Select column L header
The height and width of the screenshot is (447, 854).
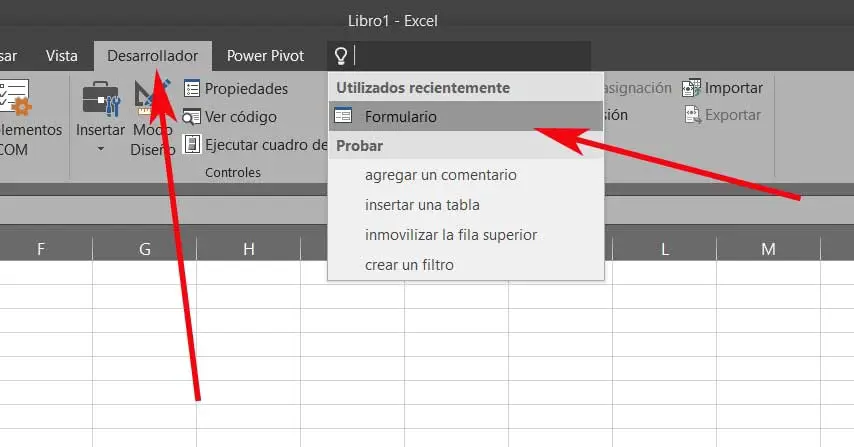pos(664,249)
